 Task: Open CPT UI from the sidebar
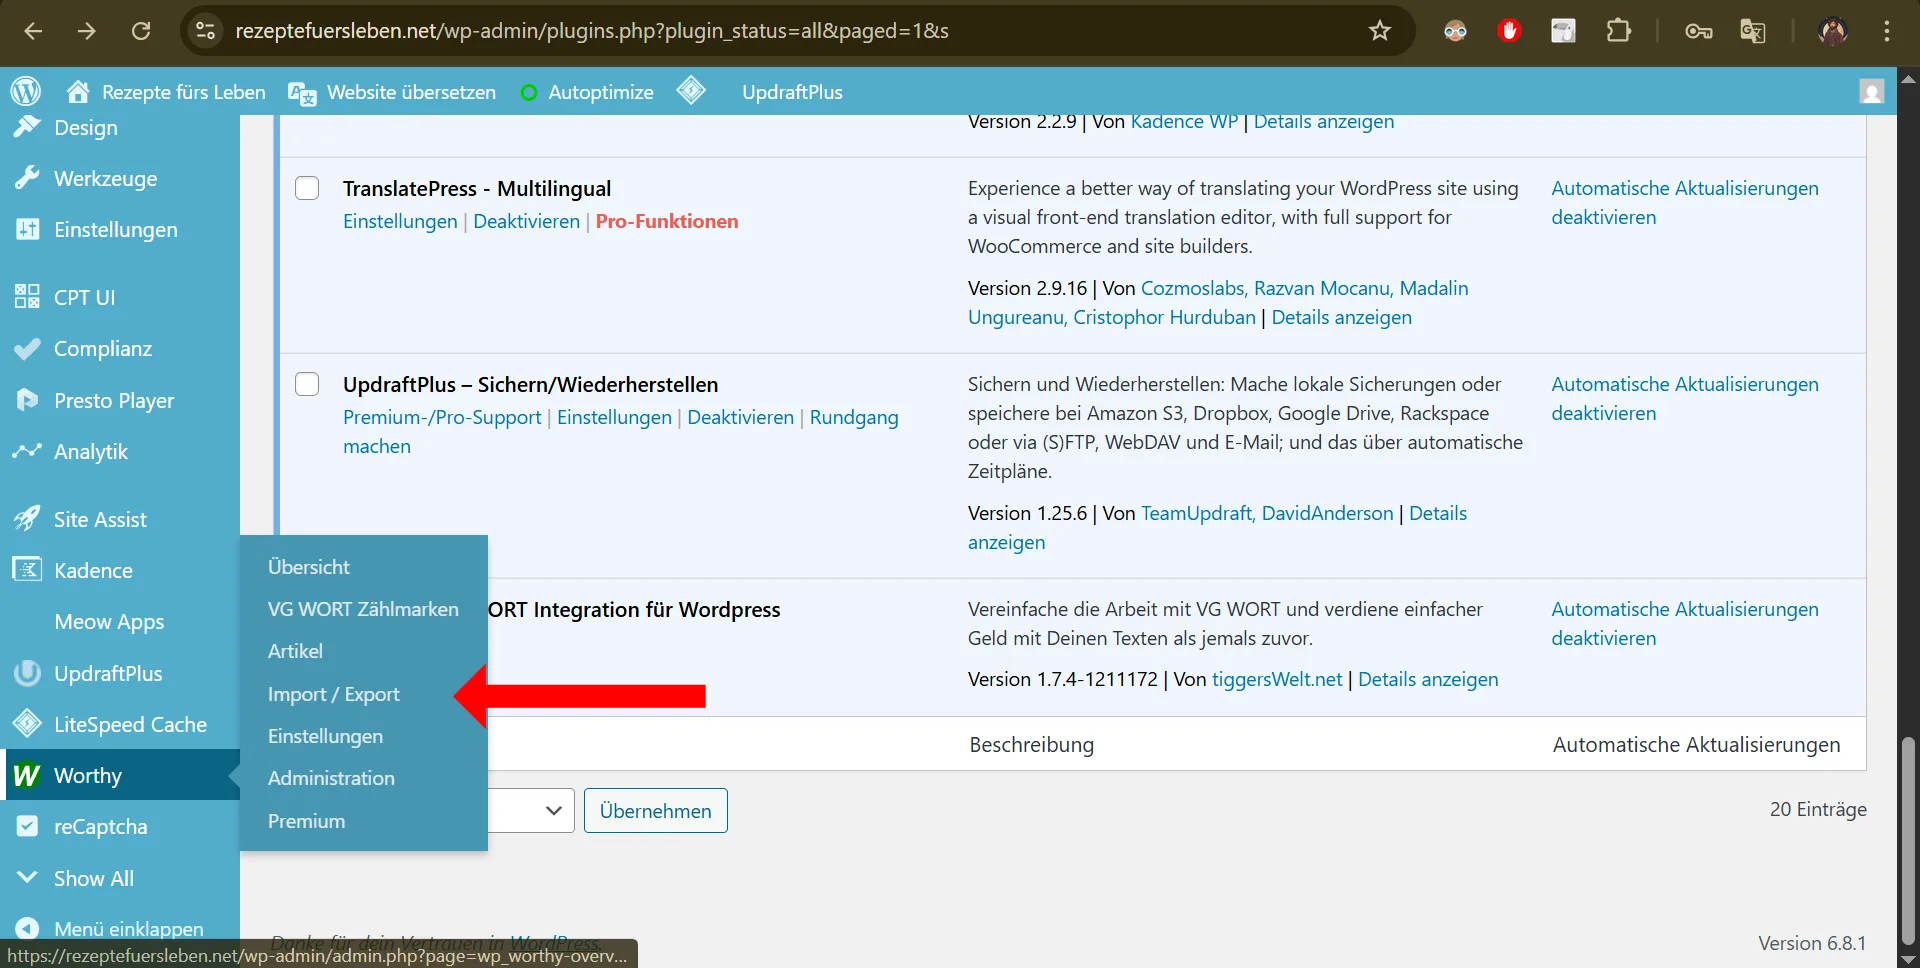[x=83, y=297]
